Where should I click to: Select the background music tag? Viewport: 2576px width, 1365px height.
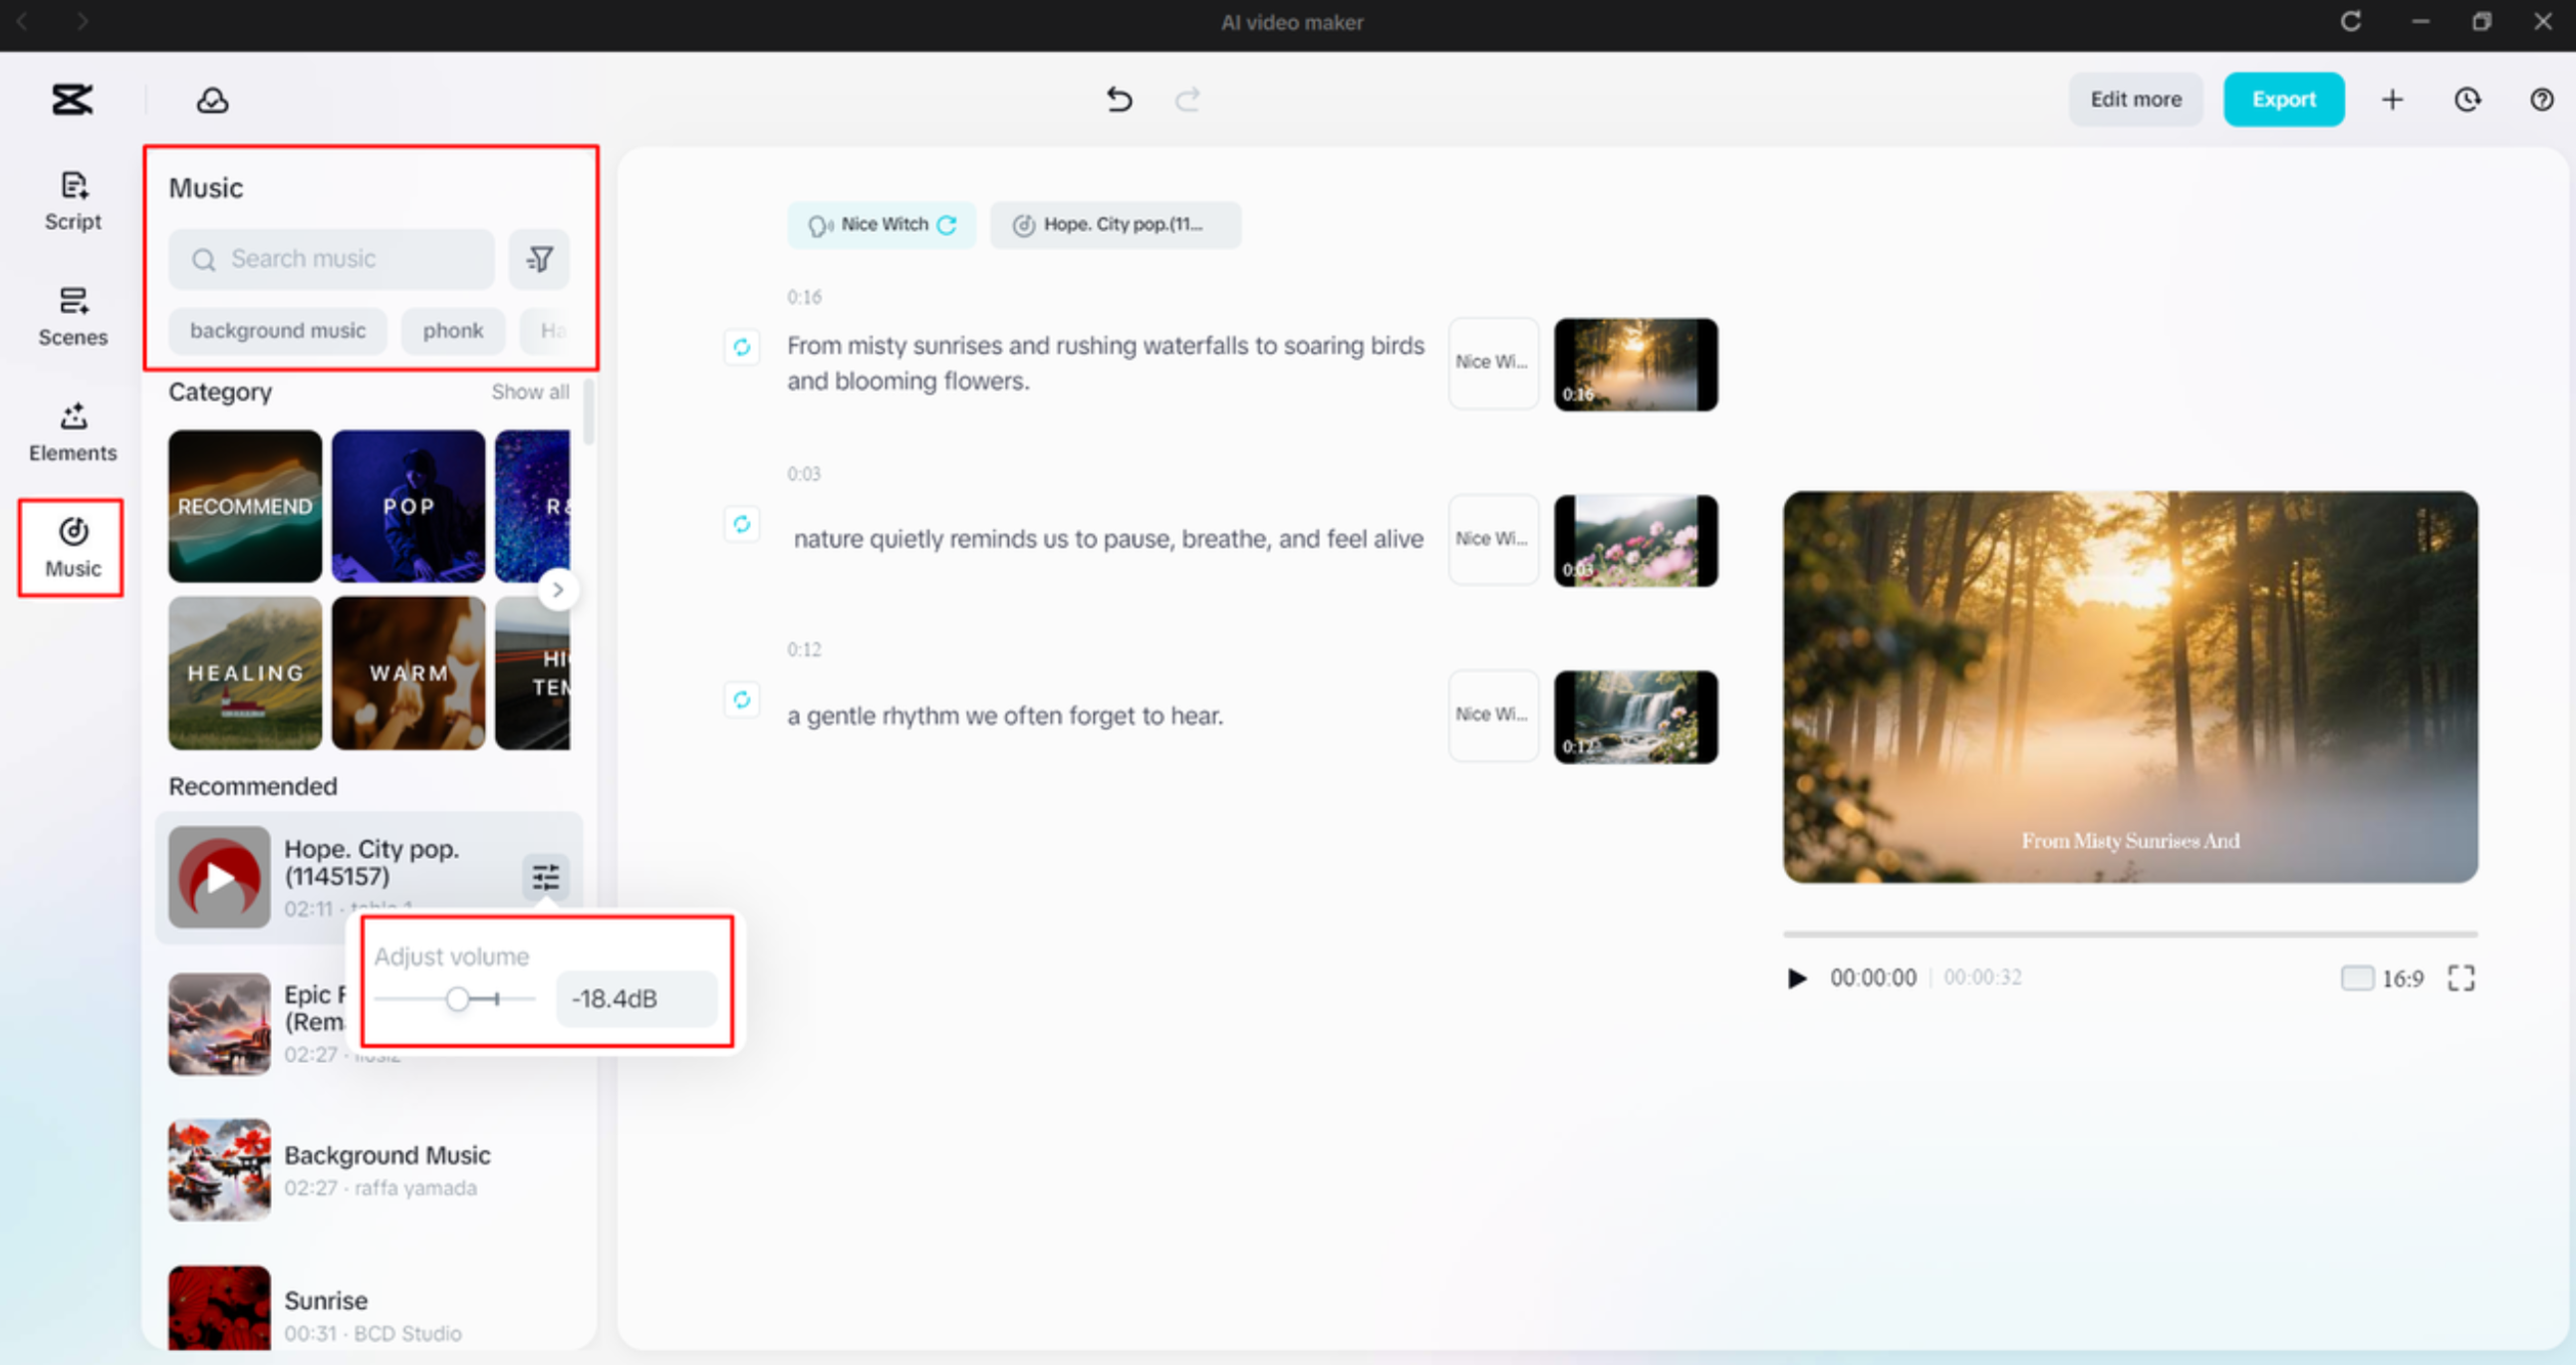point(277,331)
